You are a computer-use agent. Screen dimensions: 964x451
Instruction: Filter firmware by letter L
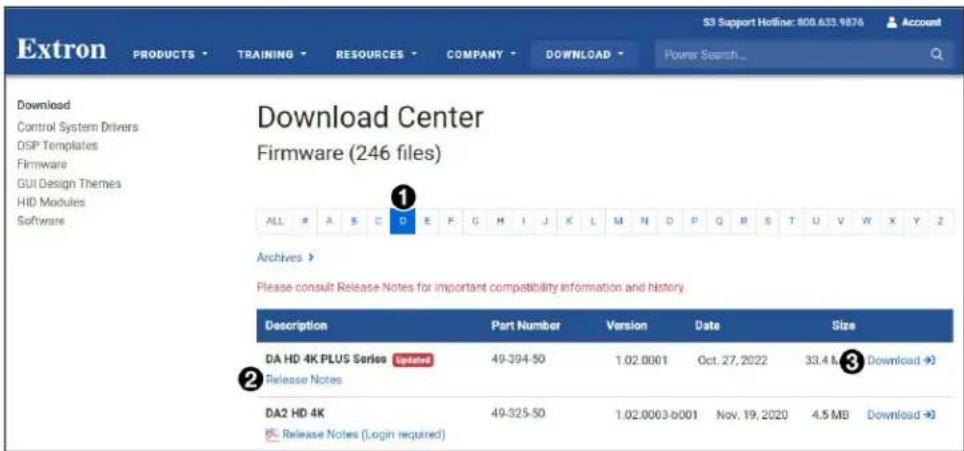pyautogui.click(x=593, y=222)
